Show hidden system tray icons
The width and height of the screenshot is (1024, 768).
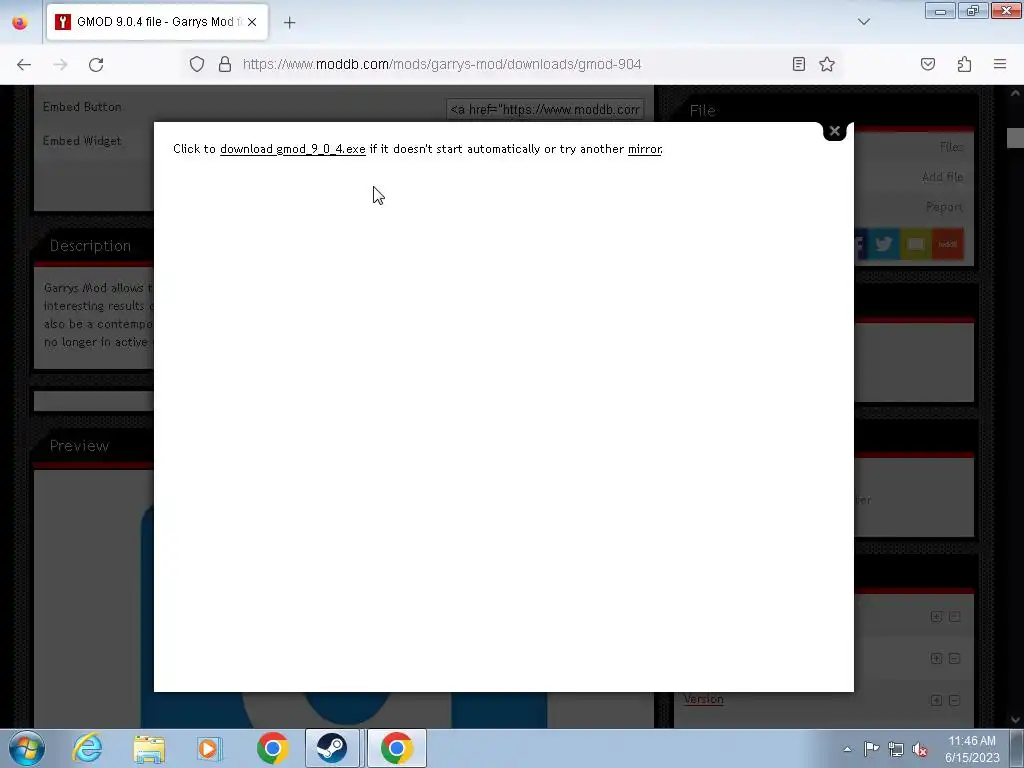click(847, 749)
